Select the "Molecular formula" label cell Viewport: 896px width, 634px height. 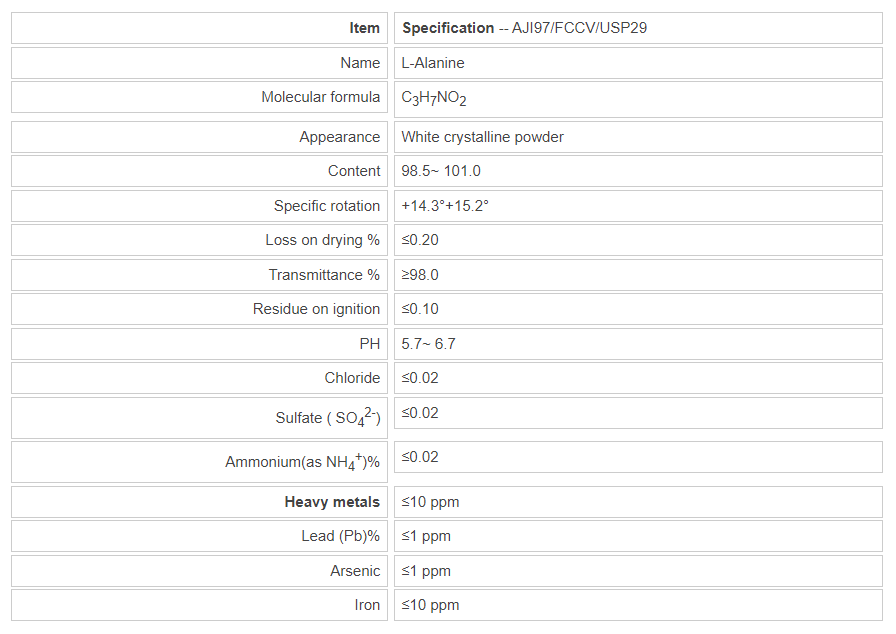click(320, 97)
